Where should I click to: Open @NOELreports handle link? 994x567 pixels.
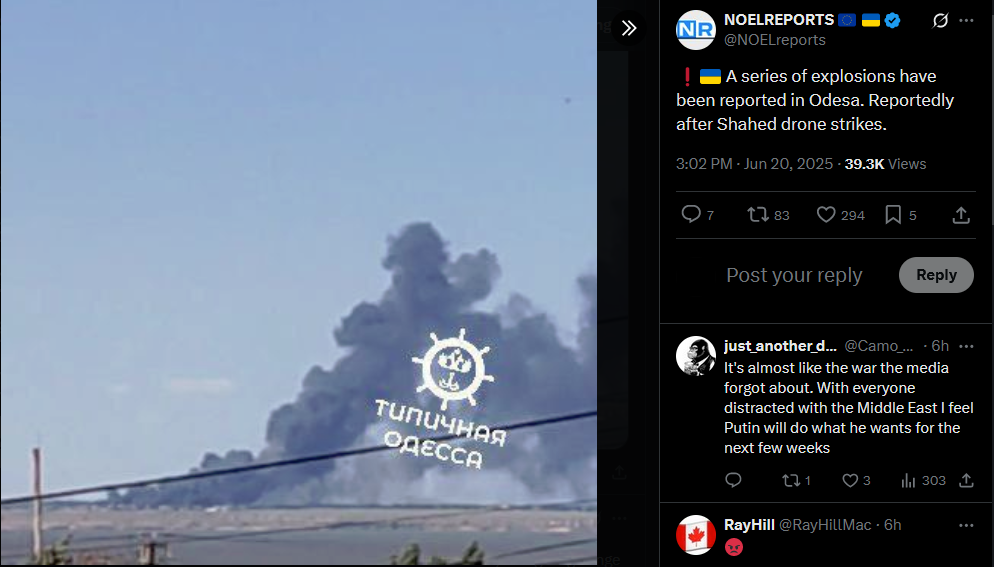click(x=775, y=40)
